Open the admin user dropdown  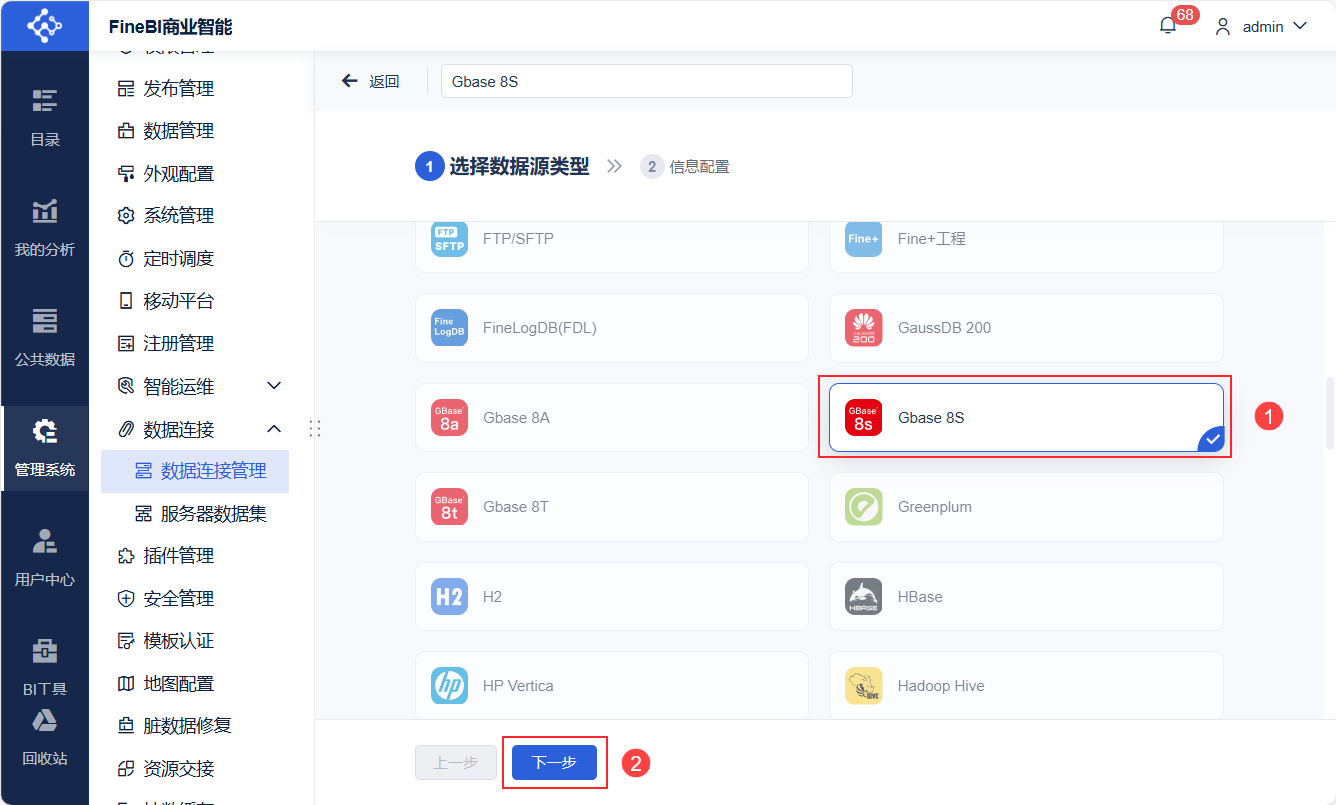1261,27
